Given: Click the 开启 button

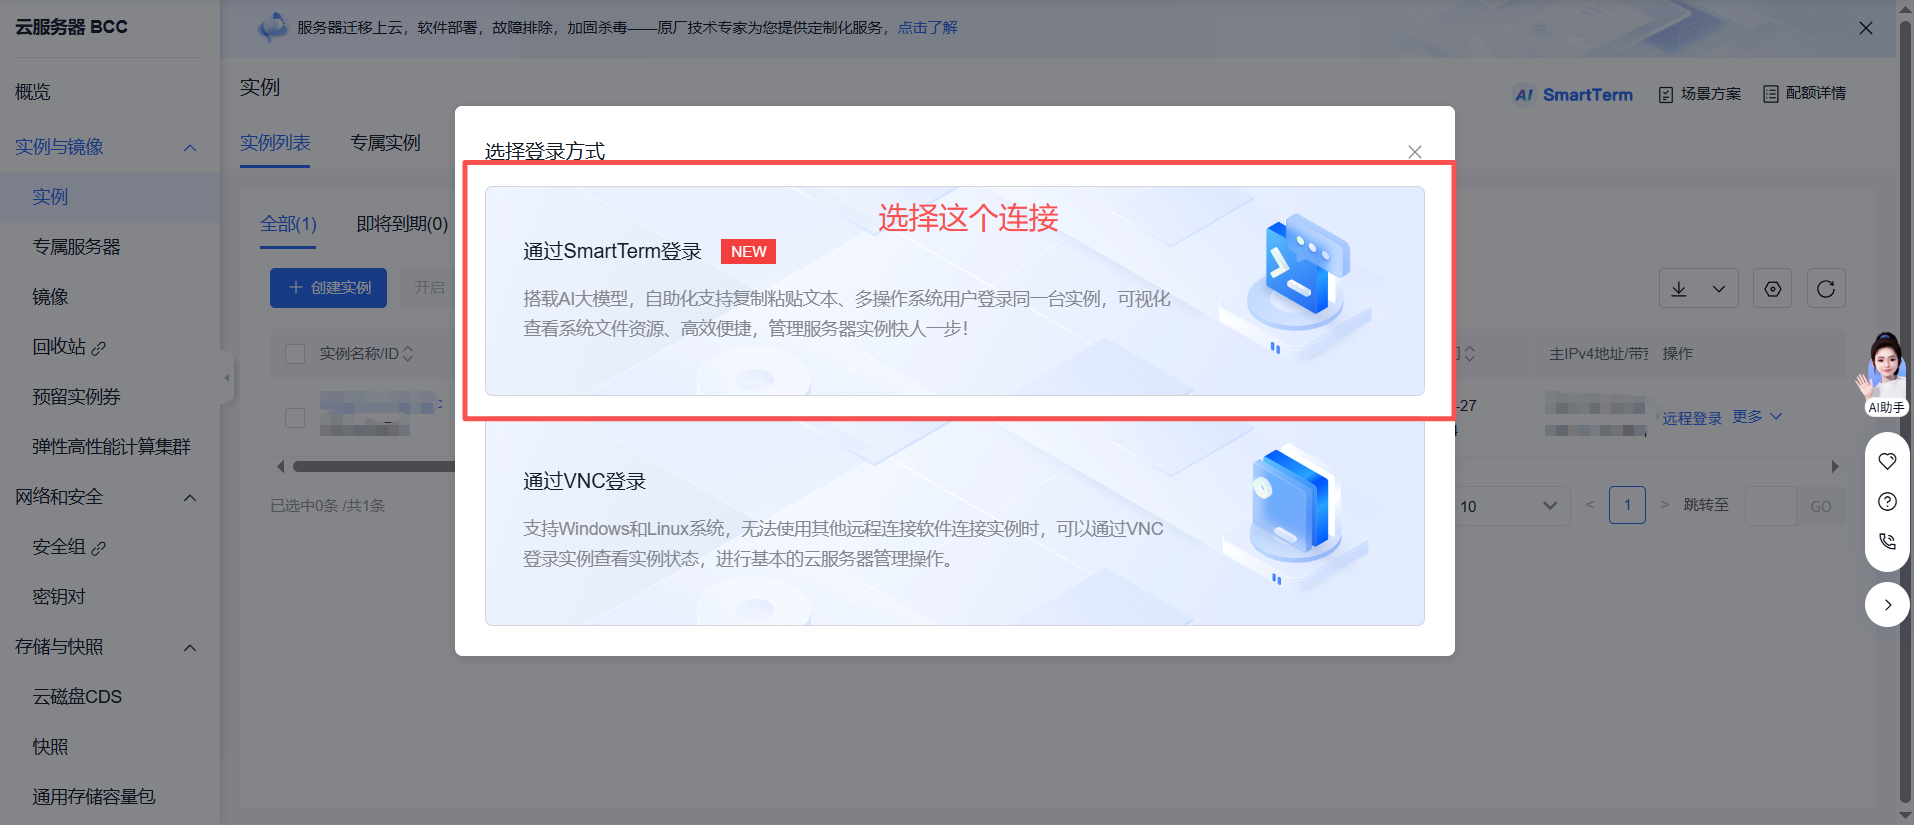Looking at the screenshot, I should click(x=429, y=288).
